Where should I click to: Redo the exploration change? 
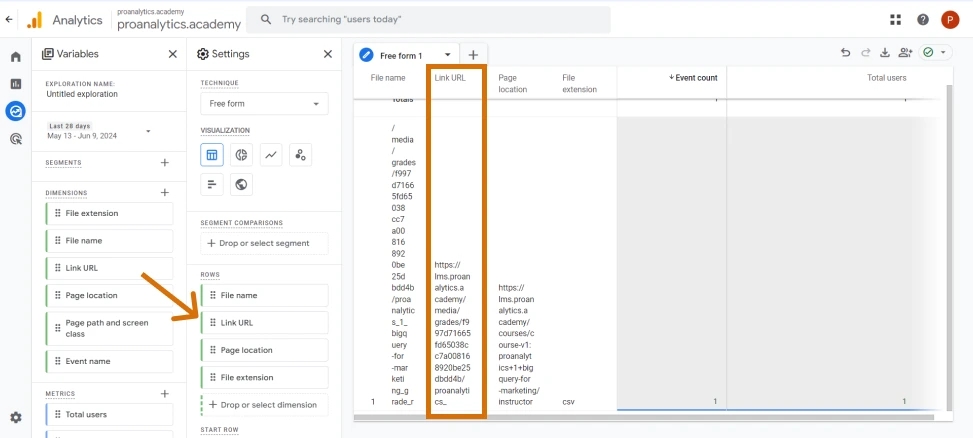[x=865, y=53]
